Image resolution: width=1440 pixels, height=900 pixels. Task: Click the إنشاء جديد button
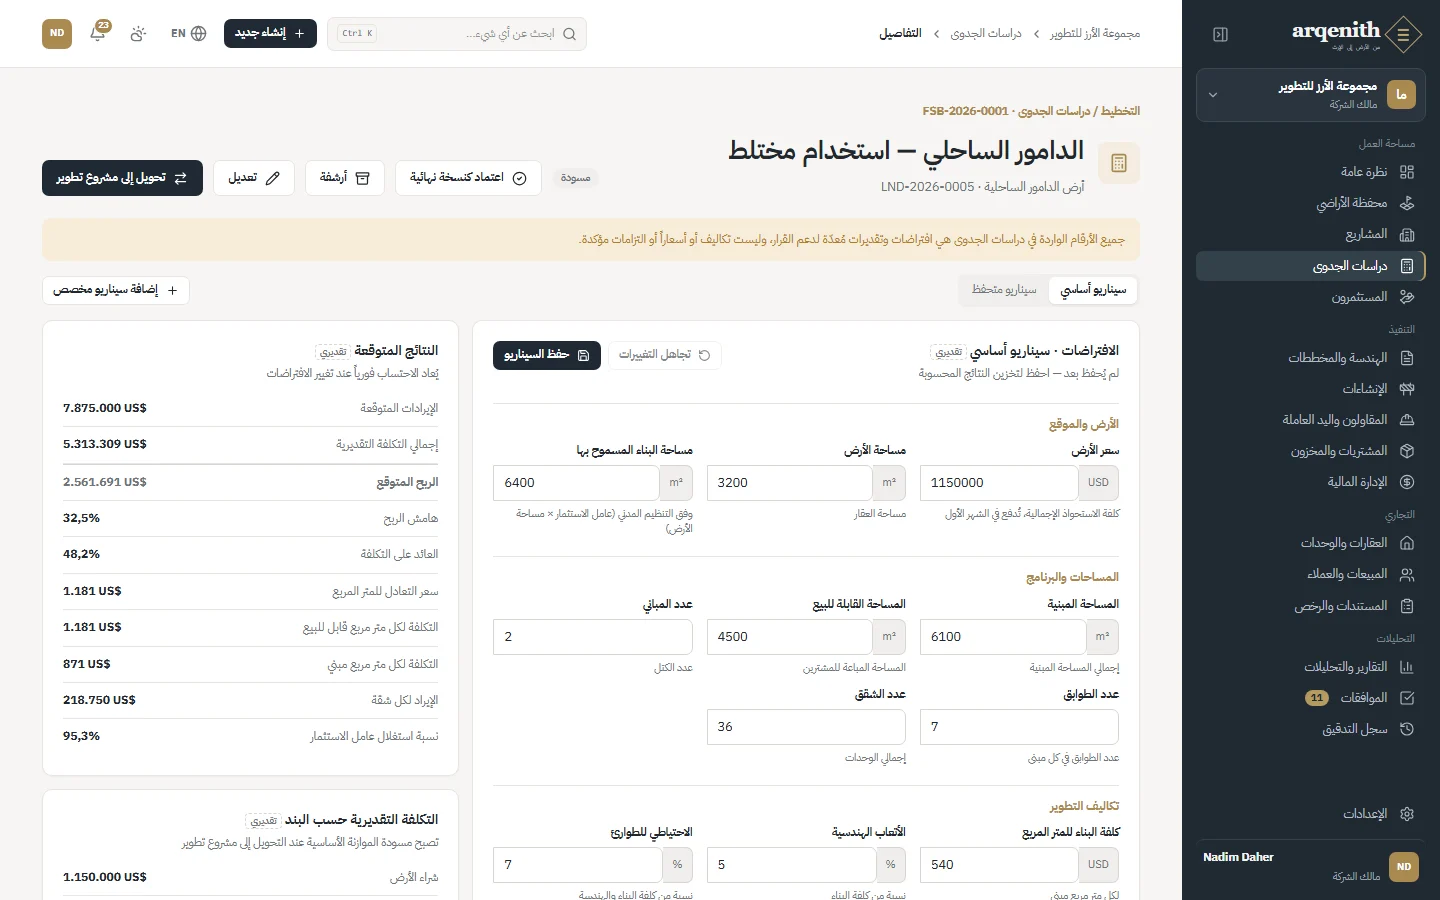pos(270,33)
